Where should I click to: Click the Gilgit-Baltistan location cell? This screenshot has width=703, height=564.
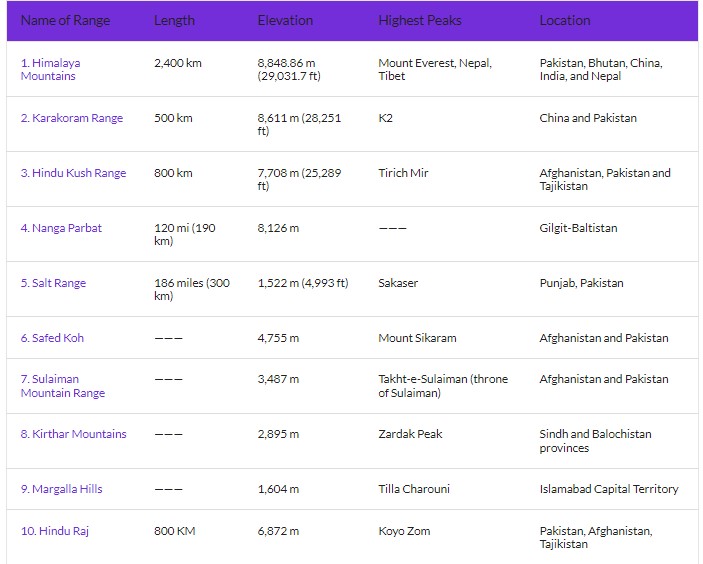pos(578,228)
